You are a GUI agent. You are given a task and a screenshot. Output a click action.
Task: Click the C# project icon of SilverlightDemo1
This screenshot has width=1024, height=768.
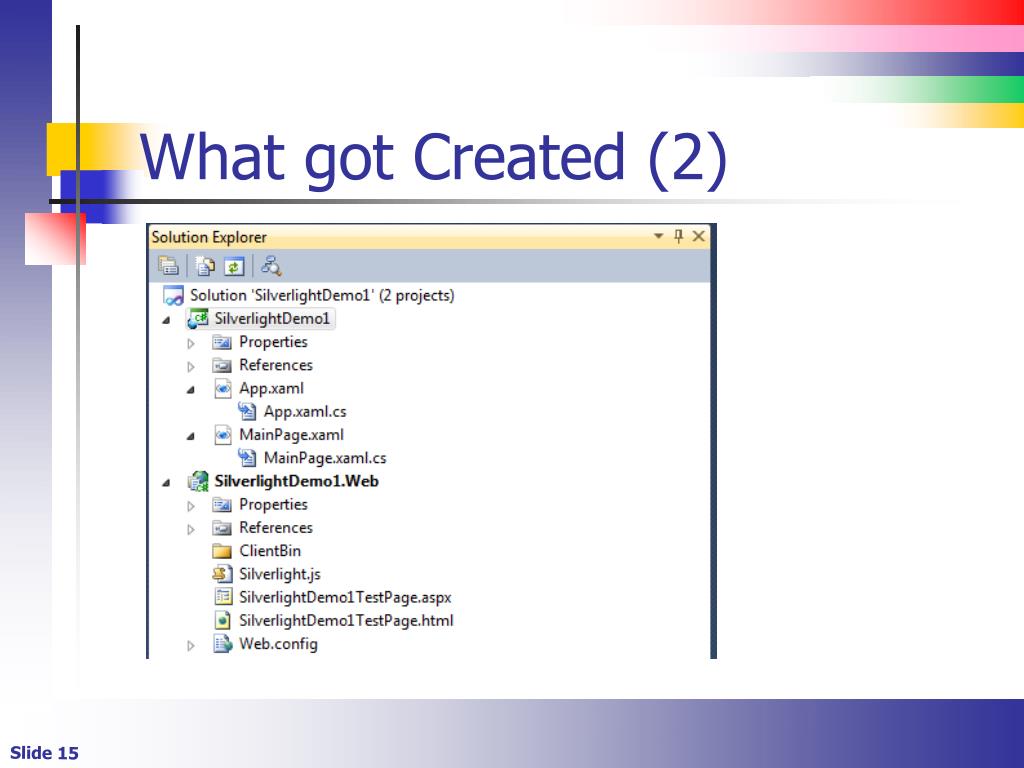coord(197,319)
